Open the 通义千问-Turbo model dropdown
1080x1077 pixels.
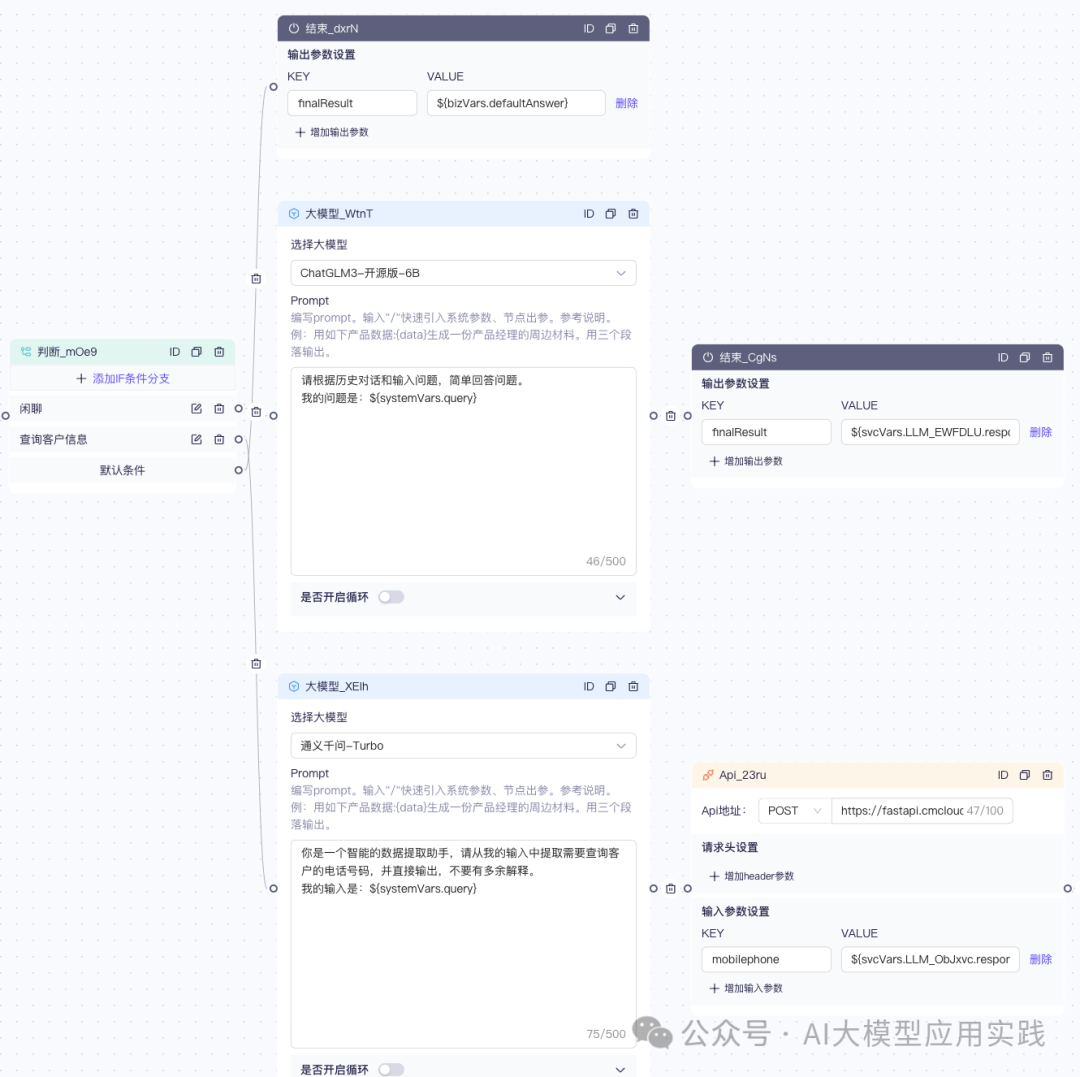coord(463,745)
